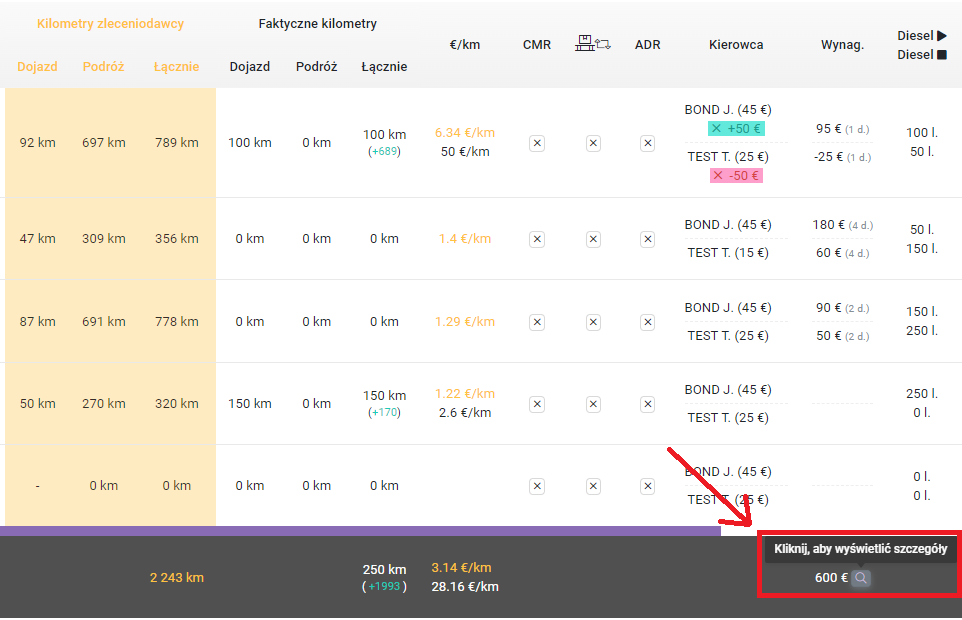962x620 pixels.
Task: Toggle ADR checkbox in the 320 km row
Action: tap(647, 404)
